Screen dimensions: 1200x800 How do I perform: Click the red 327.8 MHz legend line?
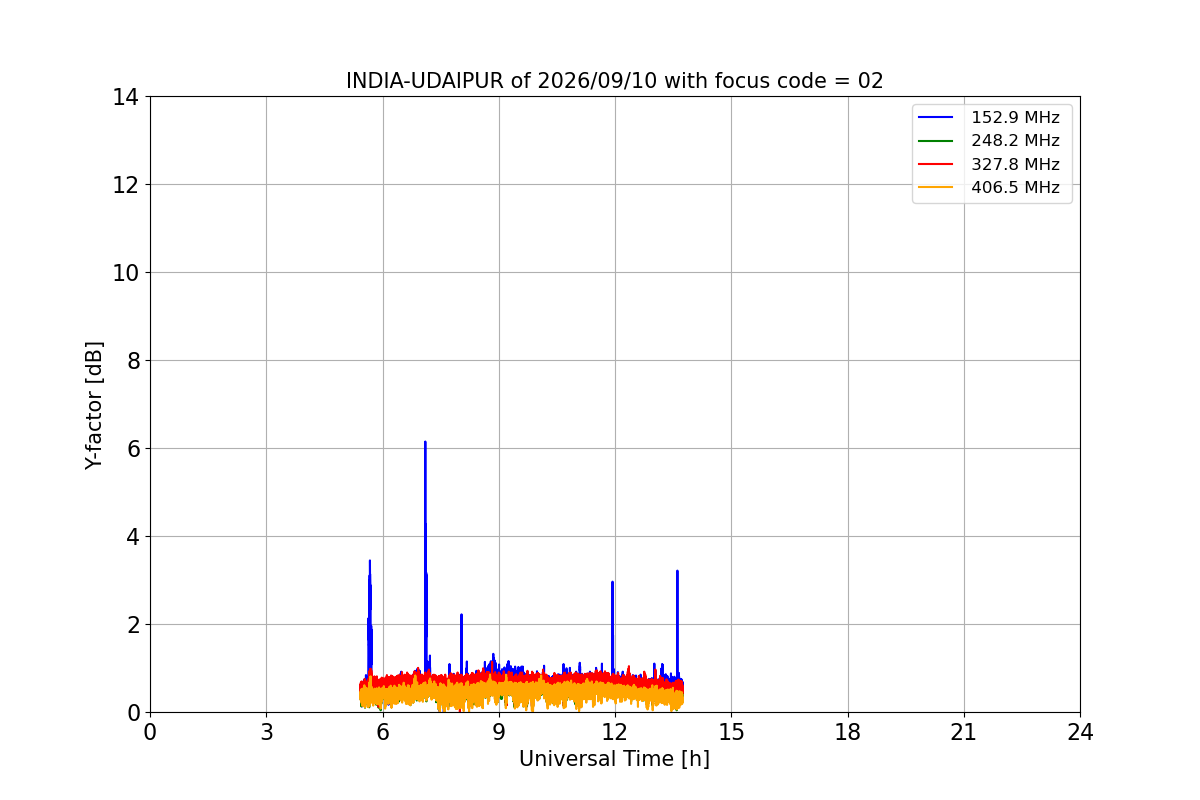938,164
